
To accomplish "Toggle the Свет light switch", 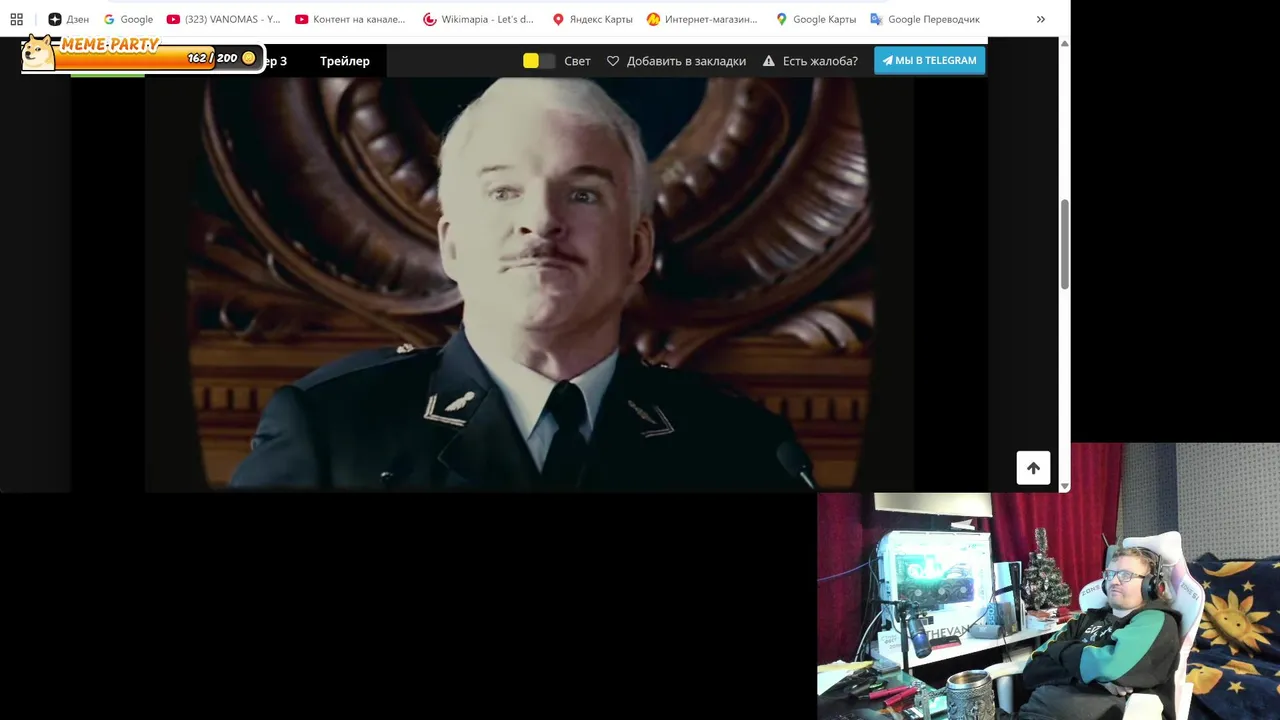I will click(x=539, y=61).
